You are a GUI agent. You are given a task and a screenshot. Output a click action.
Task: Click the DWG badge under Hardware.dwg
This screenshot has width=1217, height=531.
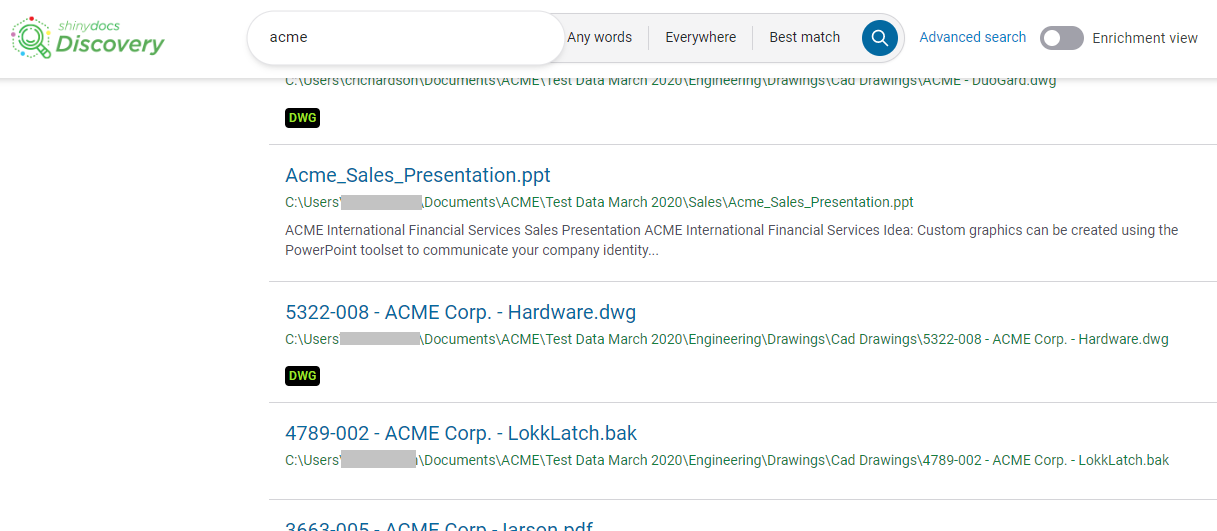tap(302, 376)
